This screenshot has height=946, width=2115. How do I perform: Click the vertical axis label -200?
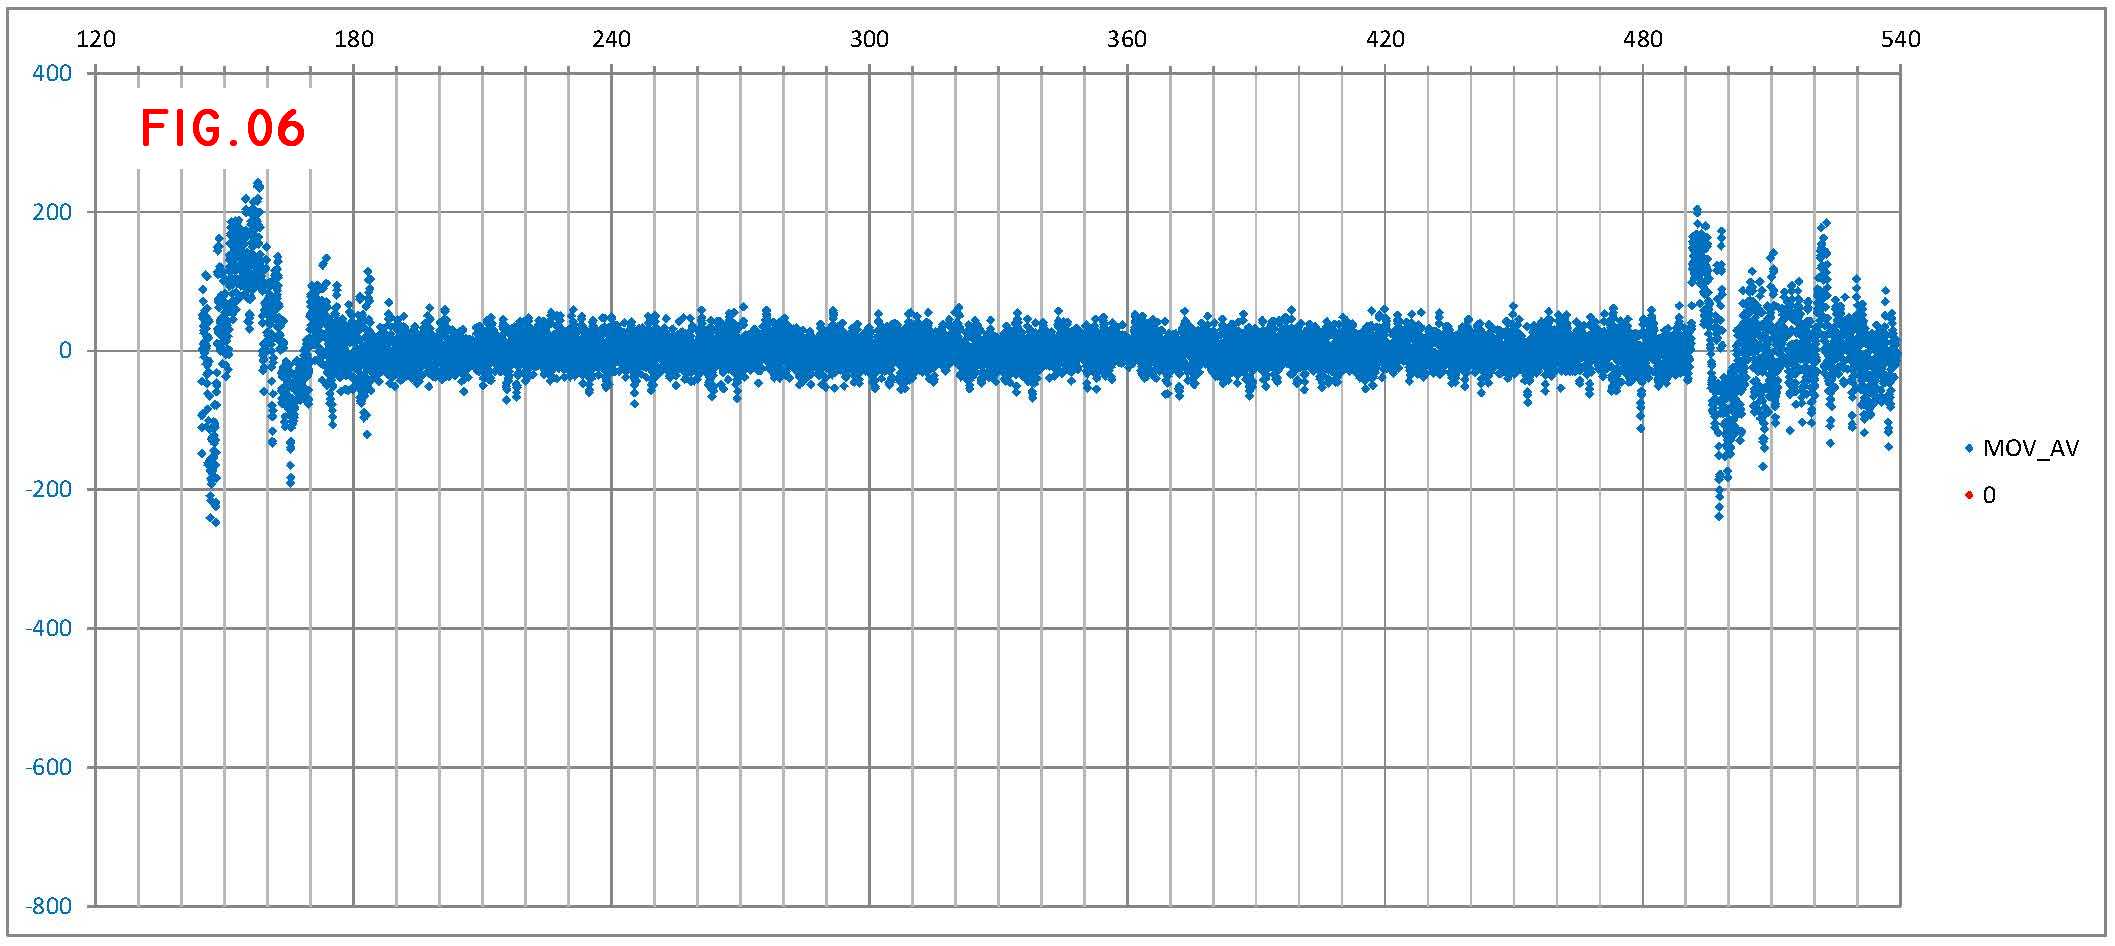click(x=49, y=489)
